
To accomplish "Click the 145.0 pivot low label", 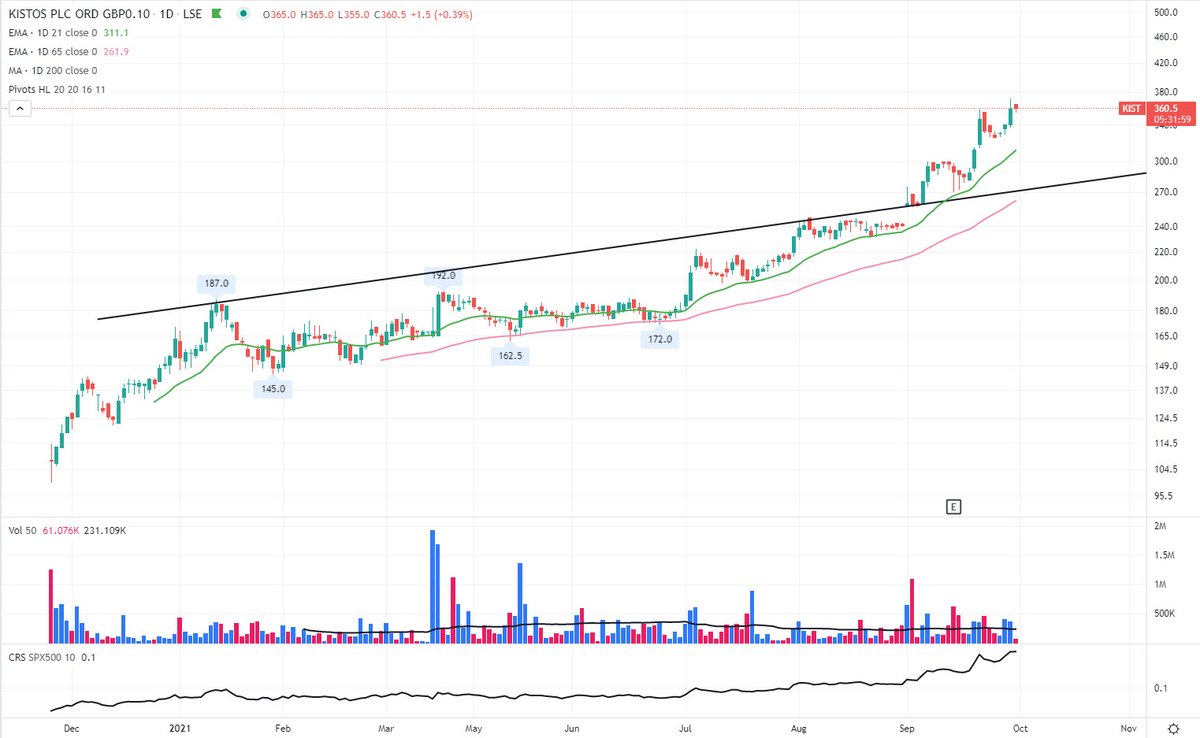I will pyautogui.click(x=275, y=389).
